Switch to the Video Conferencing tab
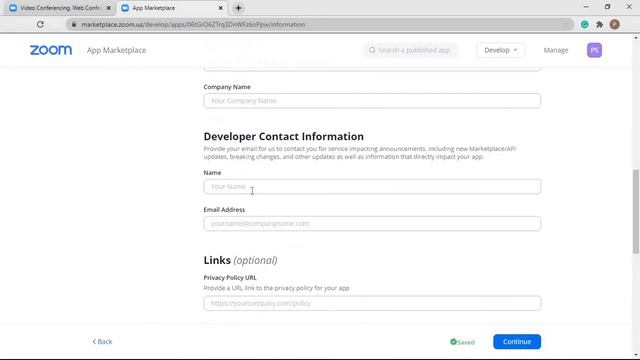The height and width of the screenshot is (360, 640). [x=59, y=8]
